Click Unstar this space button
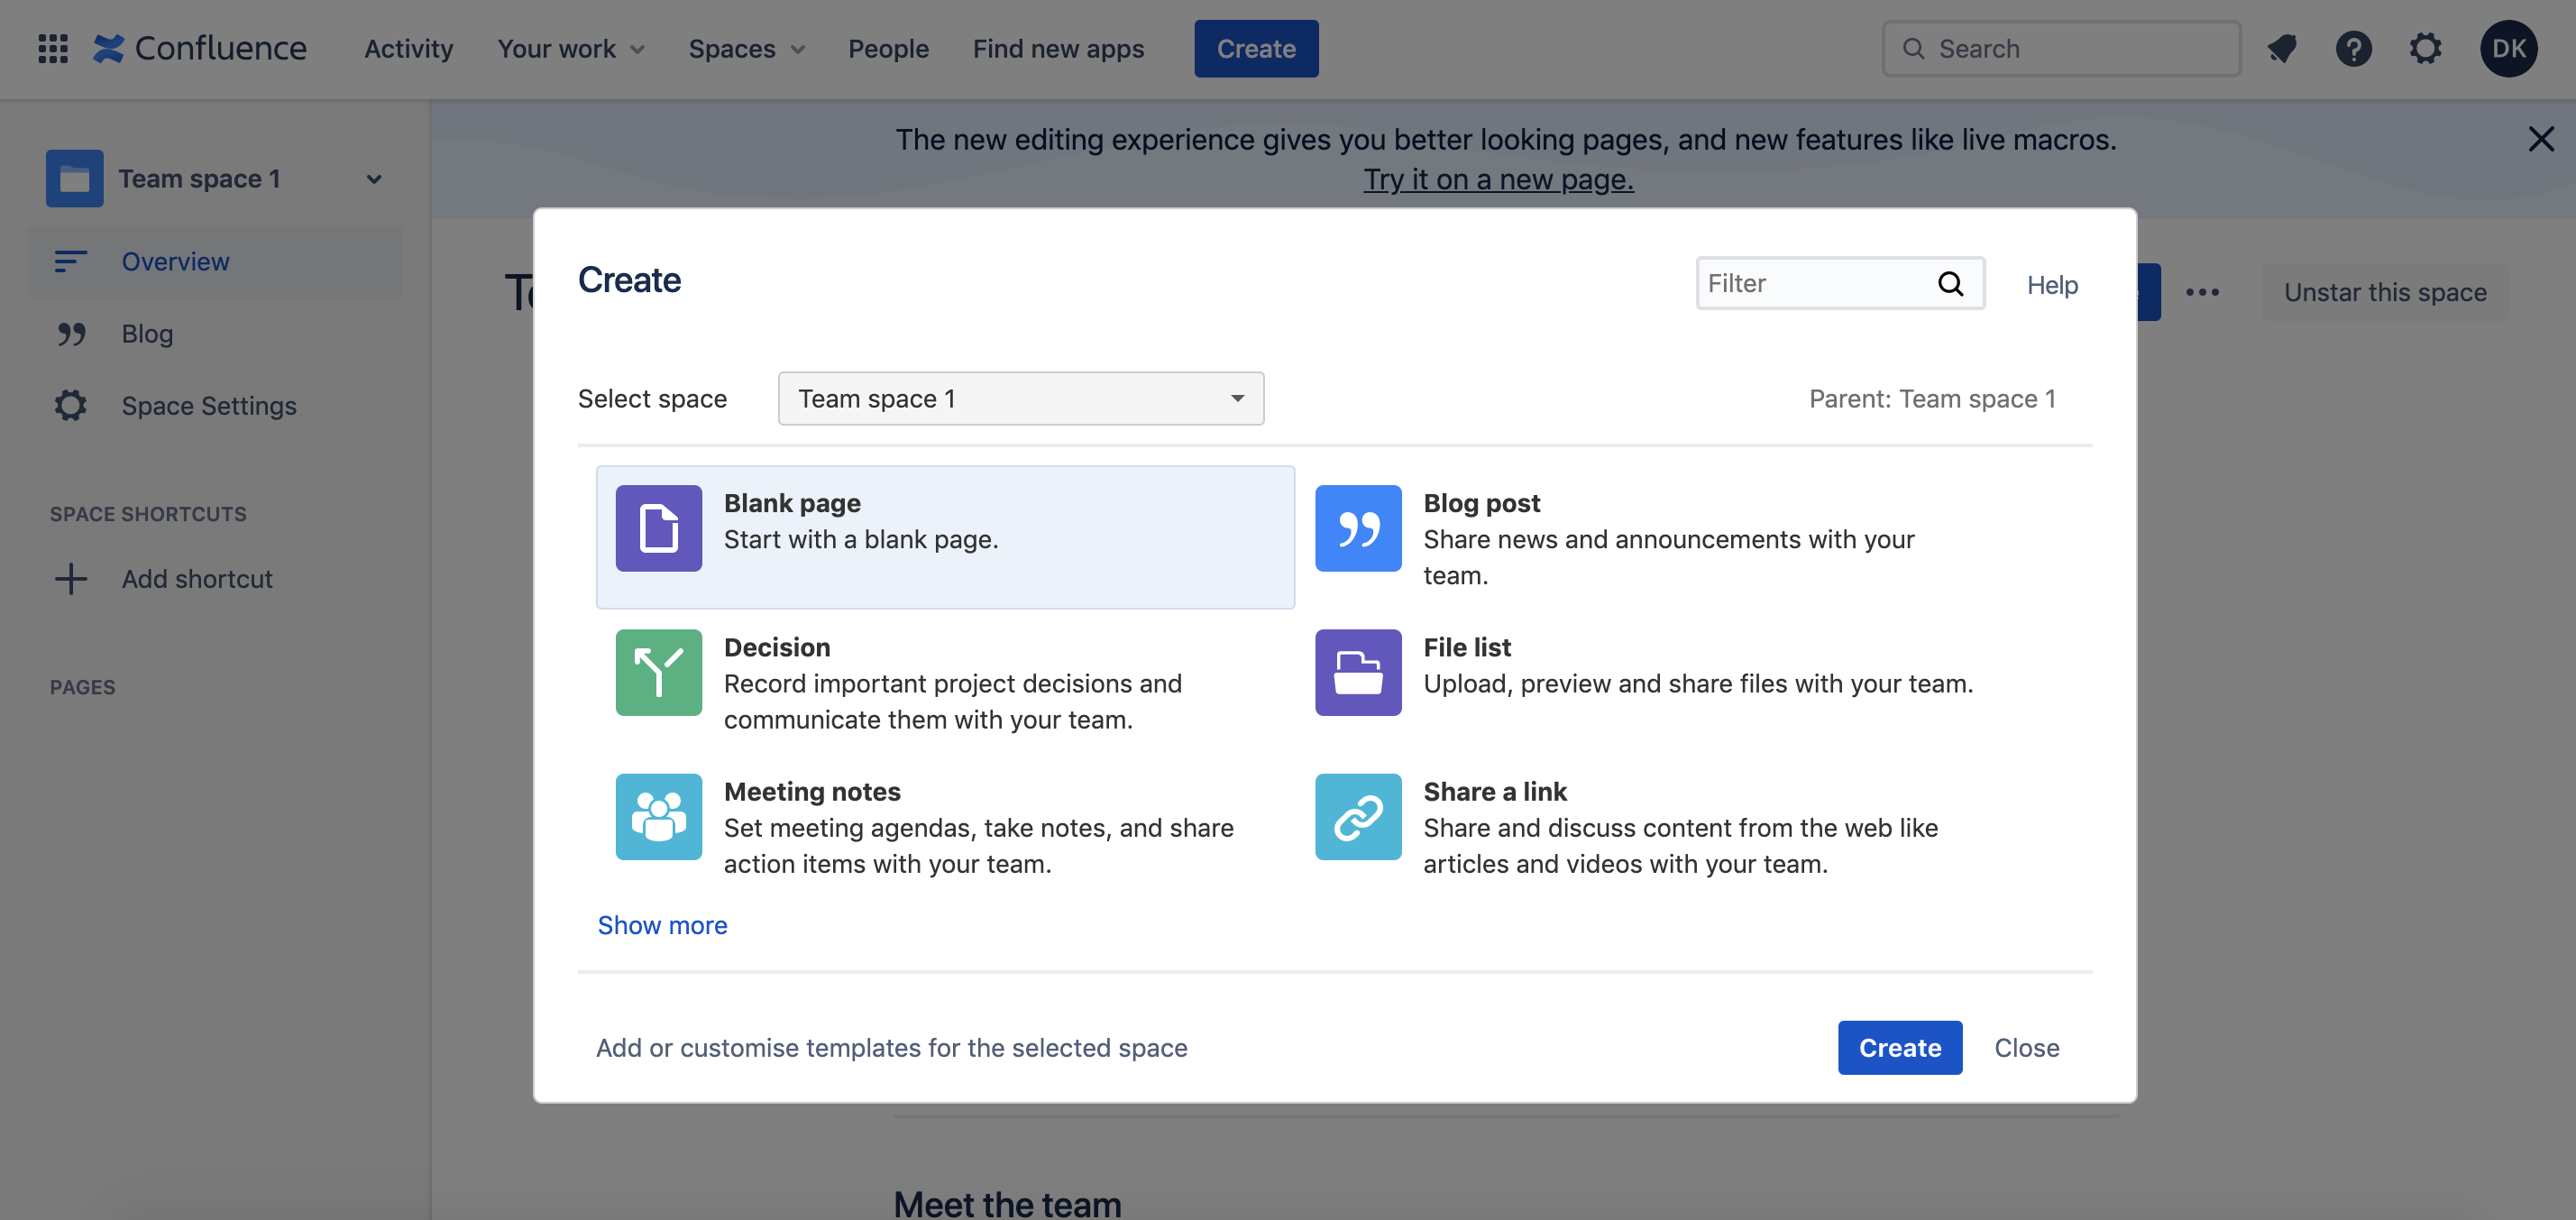2576x1220 pixels. click(2385, 292)
